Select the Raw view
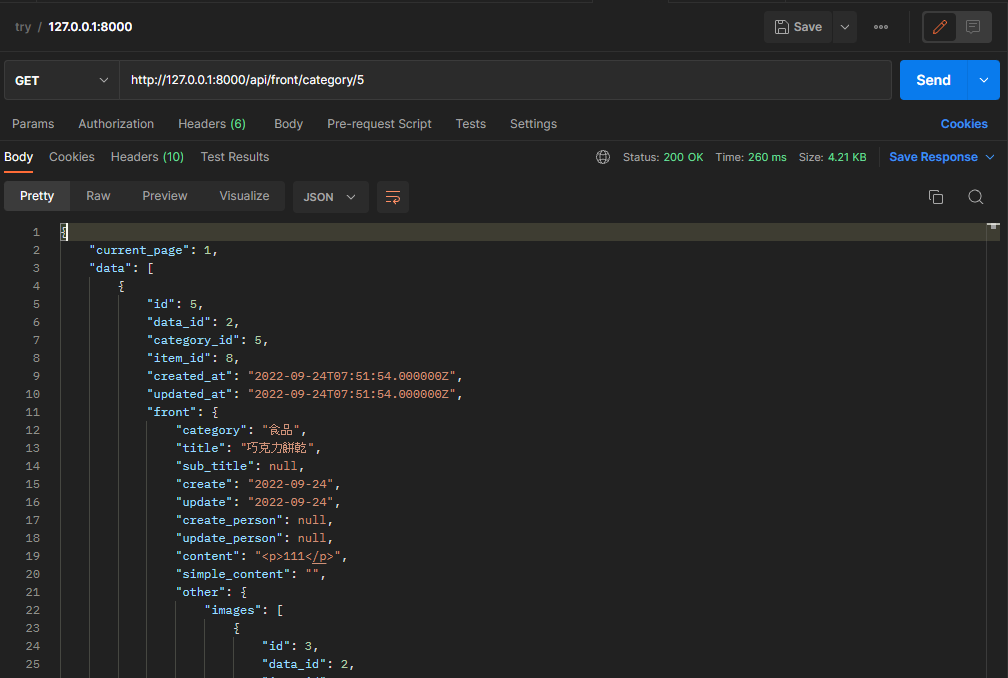 point(98,196)
